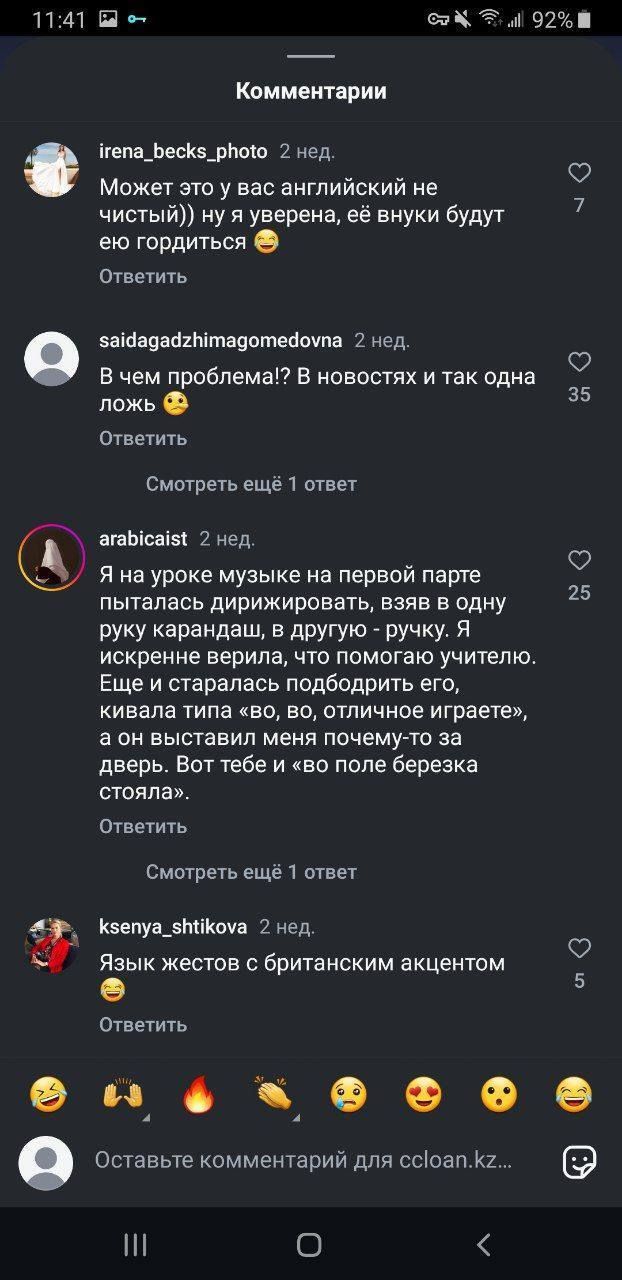This screenshot has height=1280, width=622.
Task: Like ksenya_shtikova's comment with the heart
Action: (x=579, y=948)
